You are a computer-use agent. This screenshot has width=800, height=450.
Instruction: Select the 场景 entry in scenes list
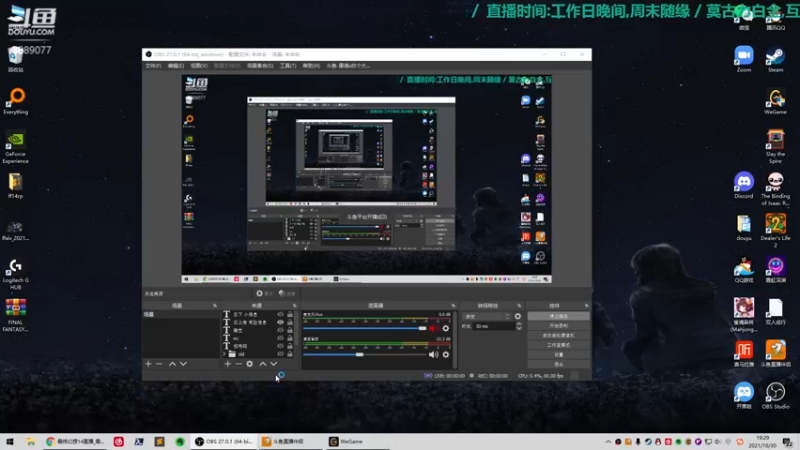(x=181, y=315)
